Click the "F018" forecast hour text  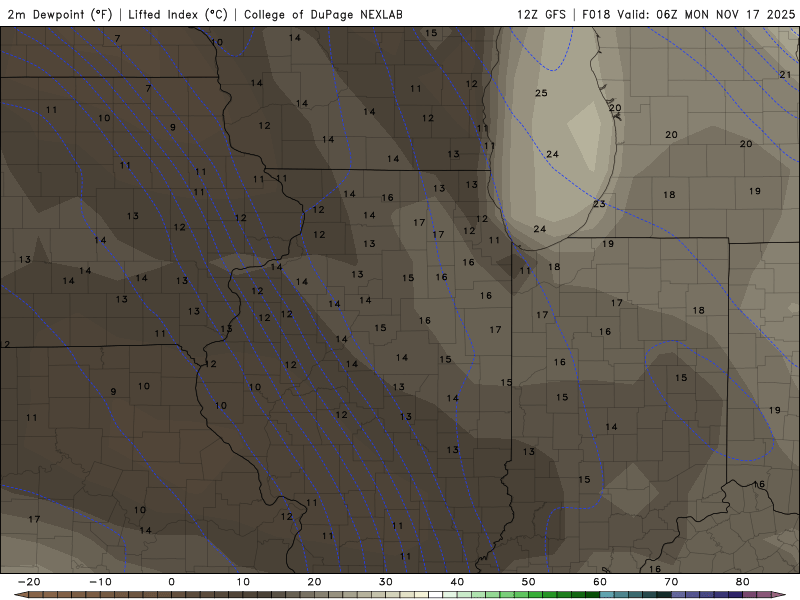(596, 14)
